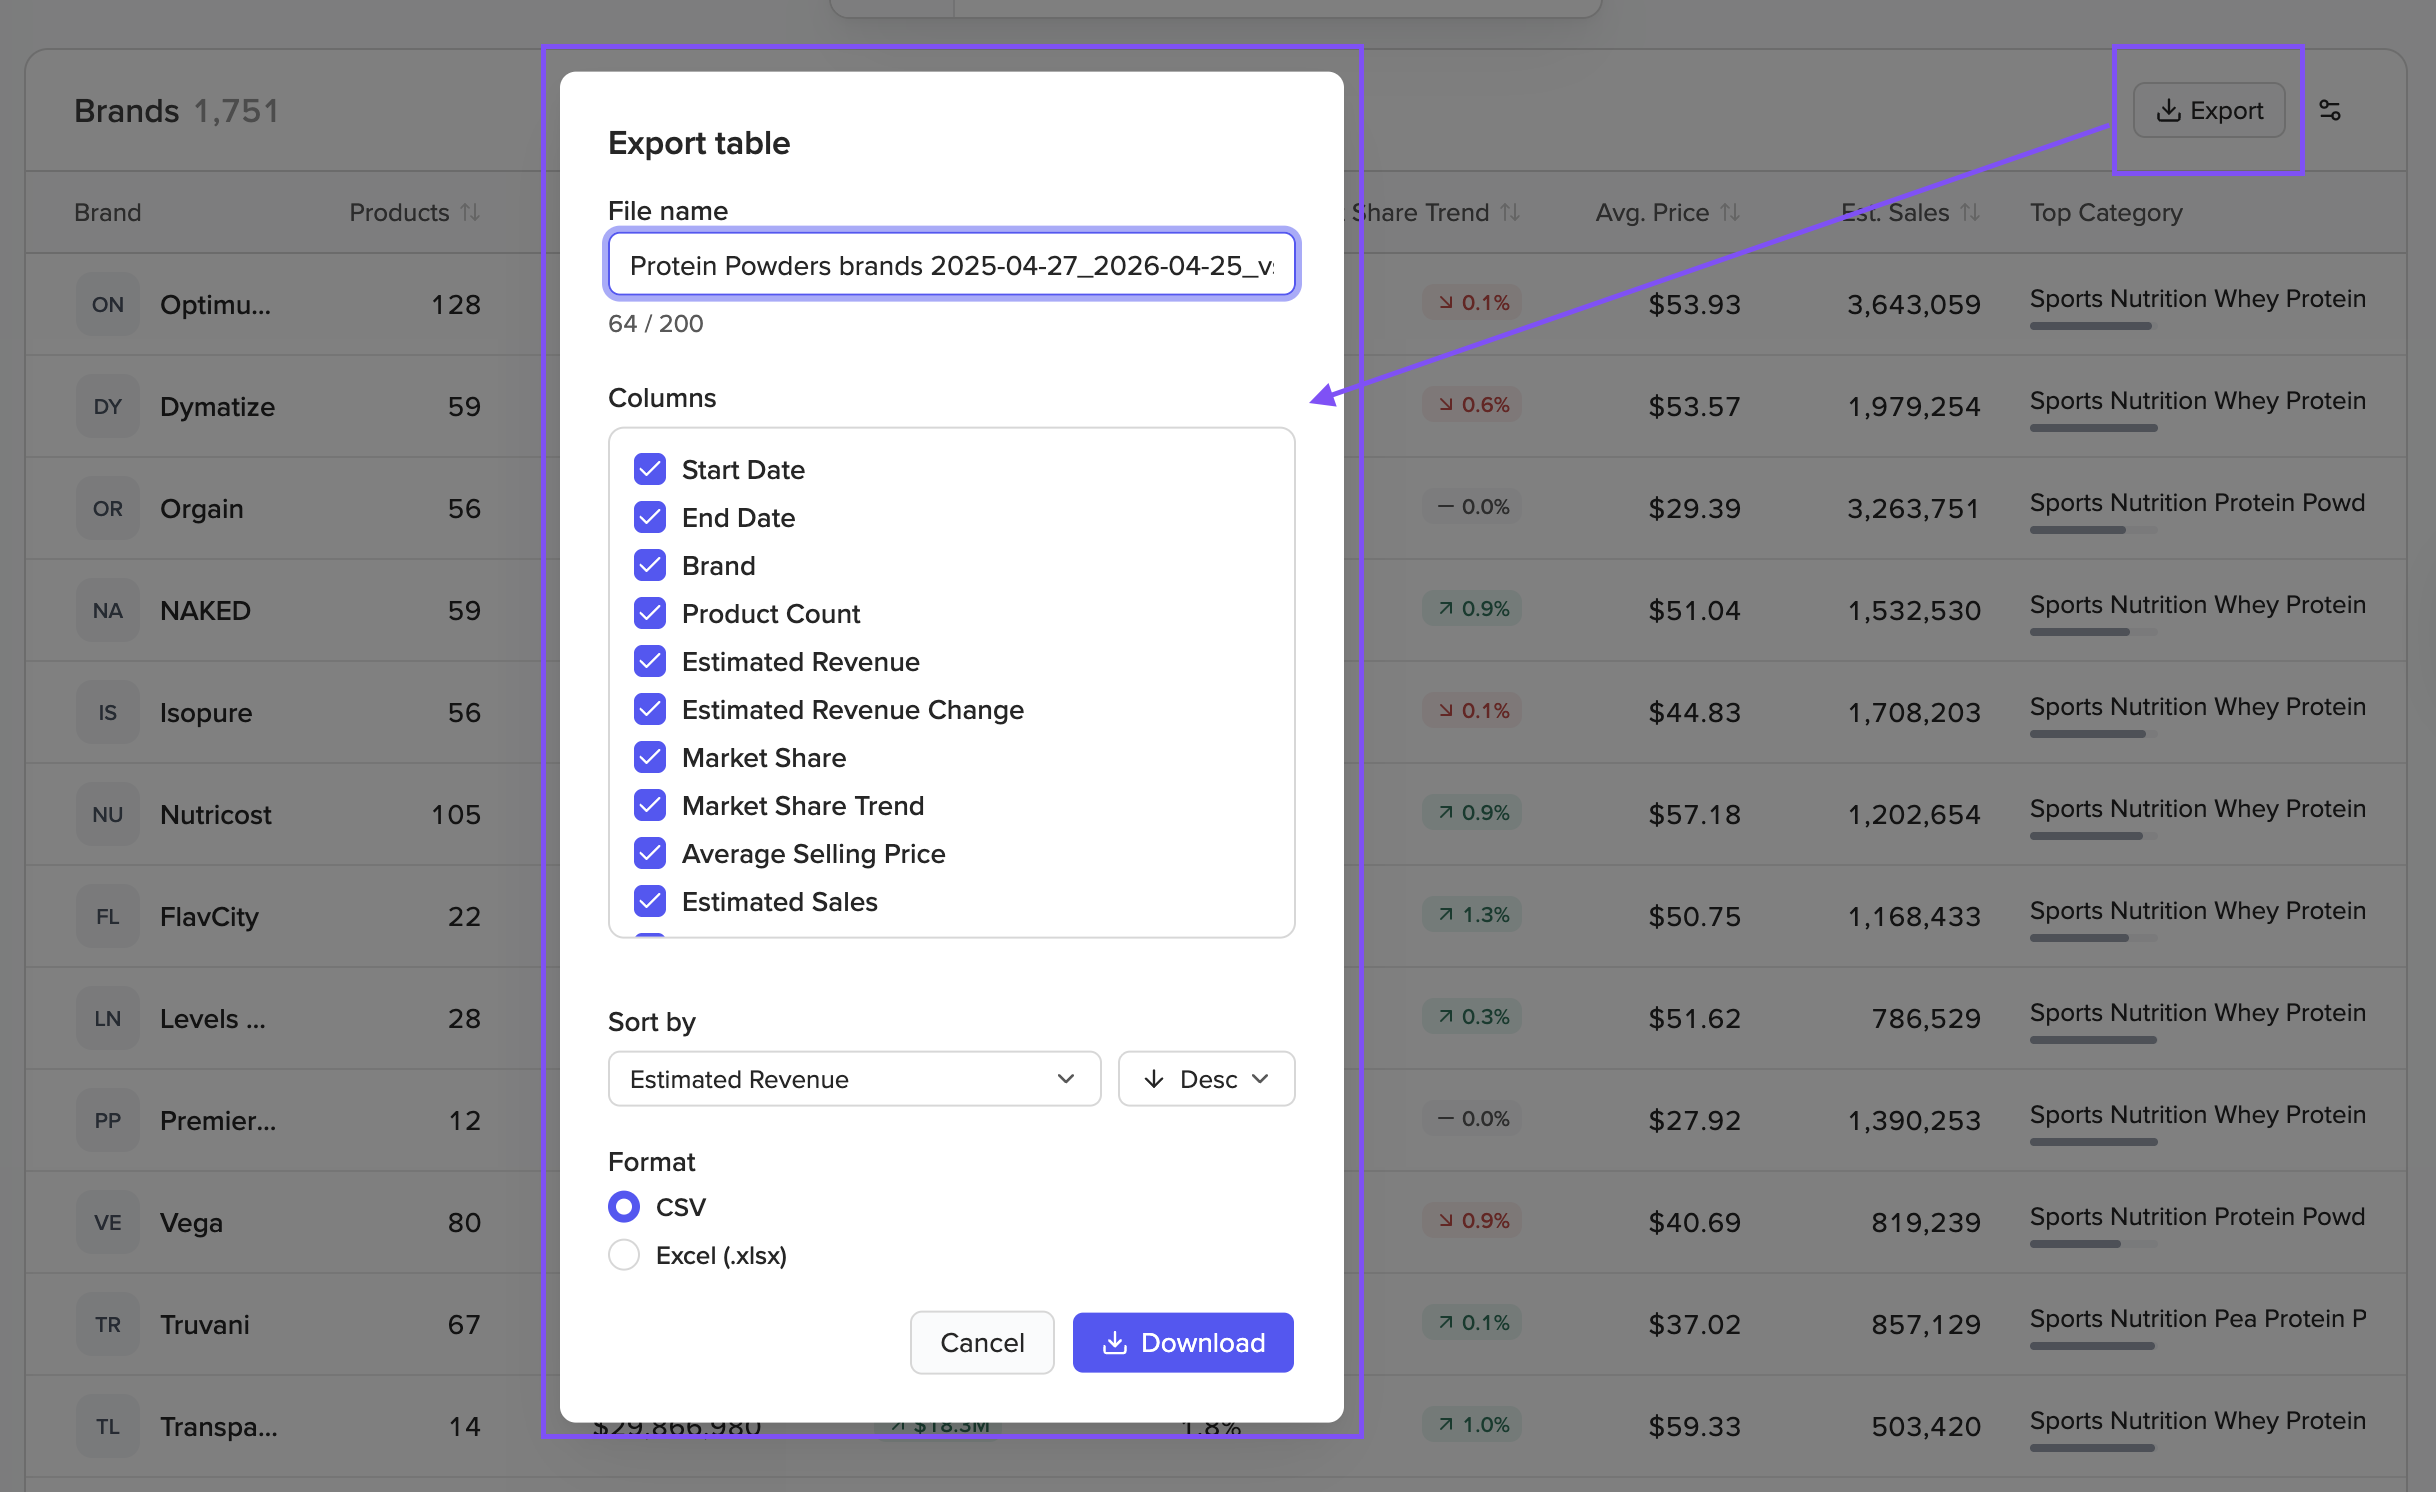The image size is (2436, 1492).
Task: Click the IS avatar for Isopure
Action: (x=108, y=713)
